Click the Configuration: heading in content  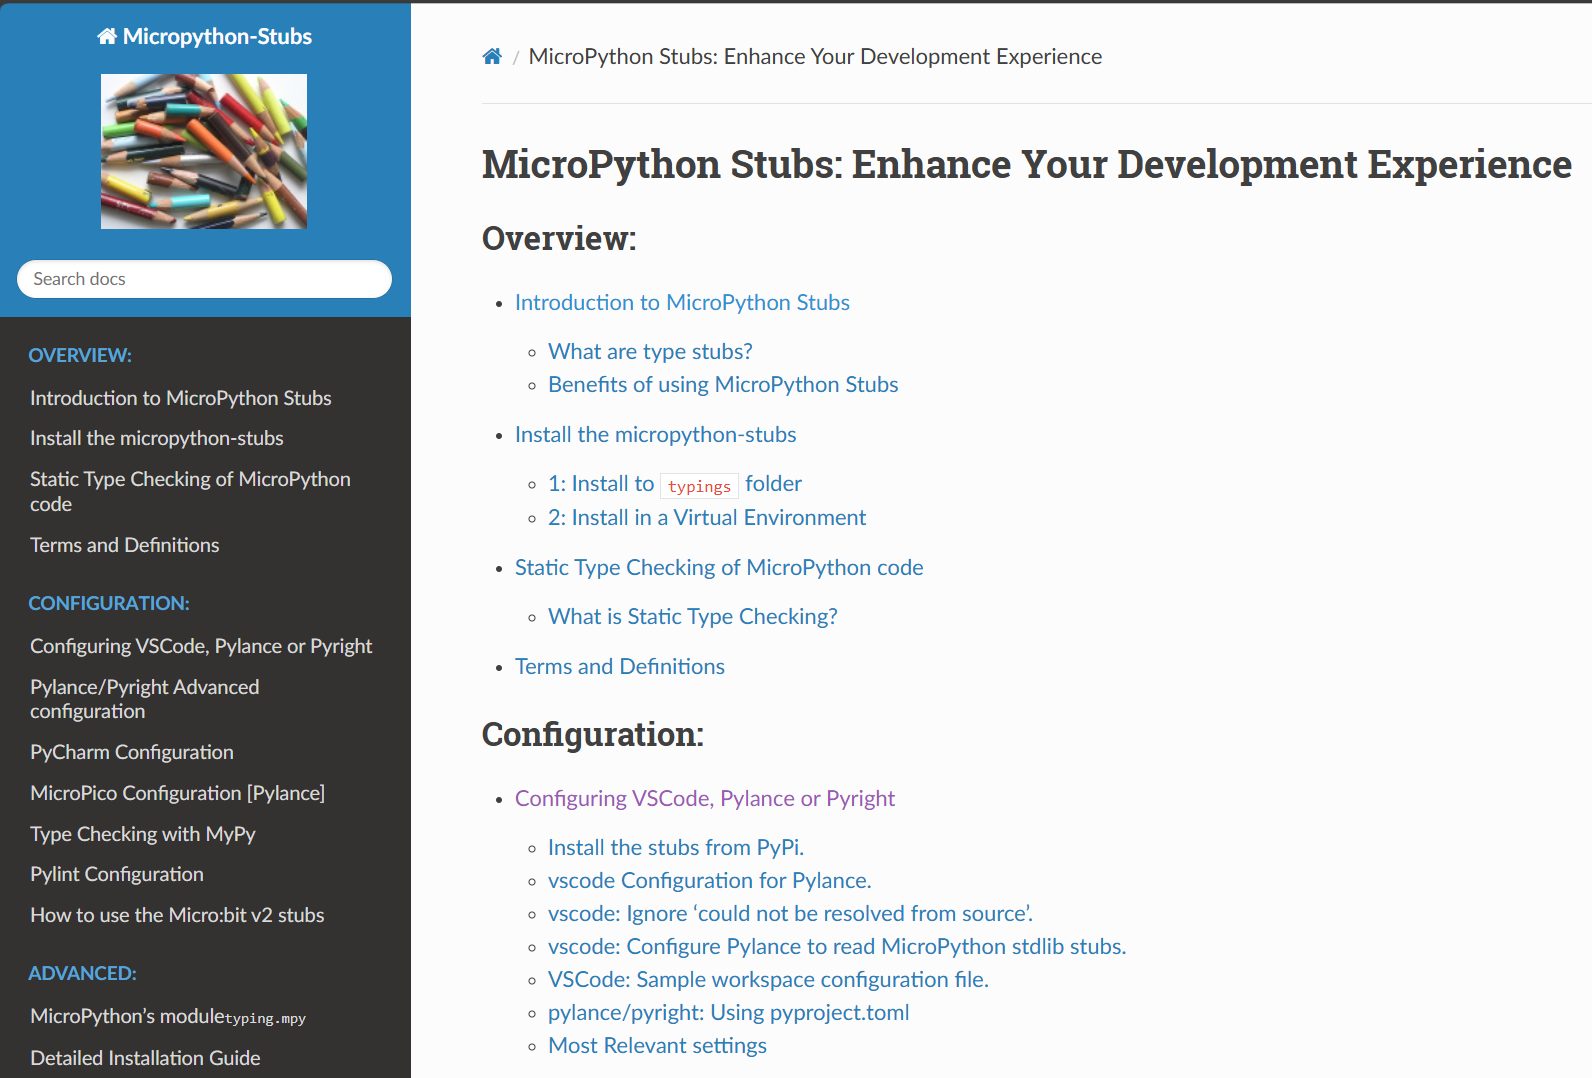click(593, 735)
